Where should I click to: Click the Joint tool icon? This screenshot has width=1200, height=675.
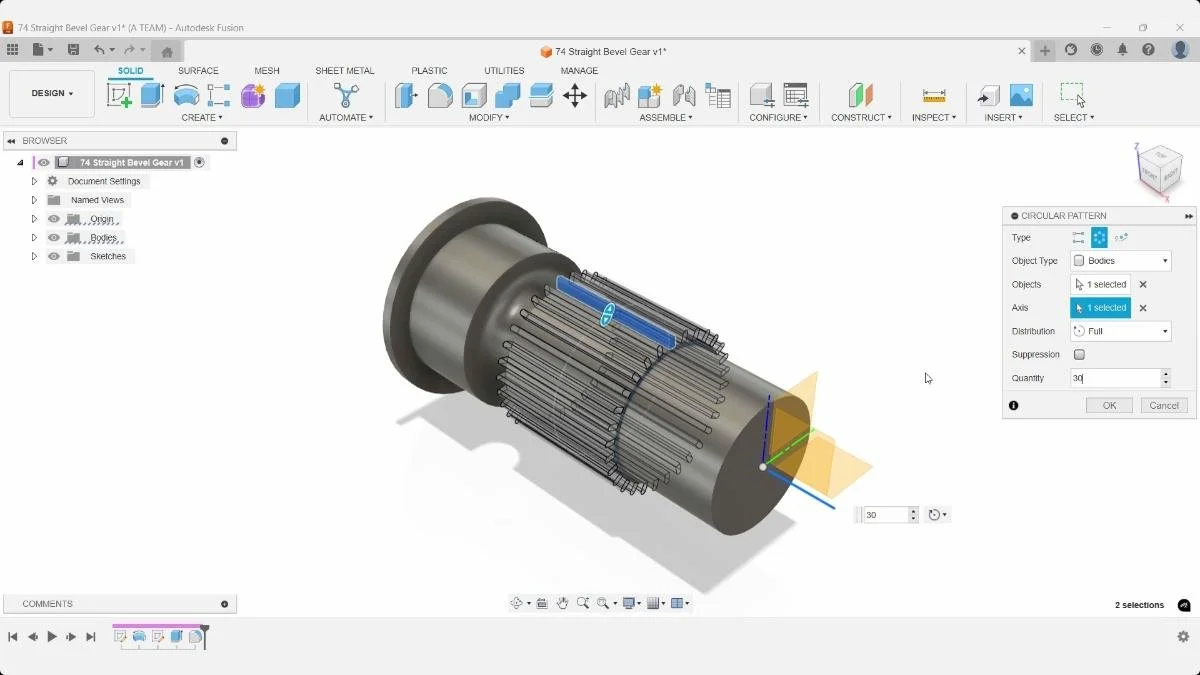tap(617, 95)
